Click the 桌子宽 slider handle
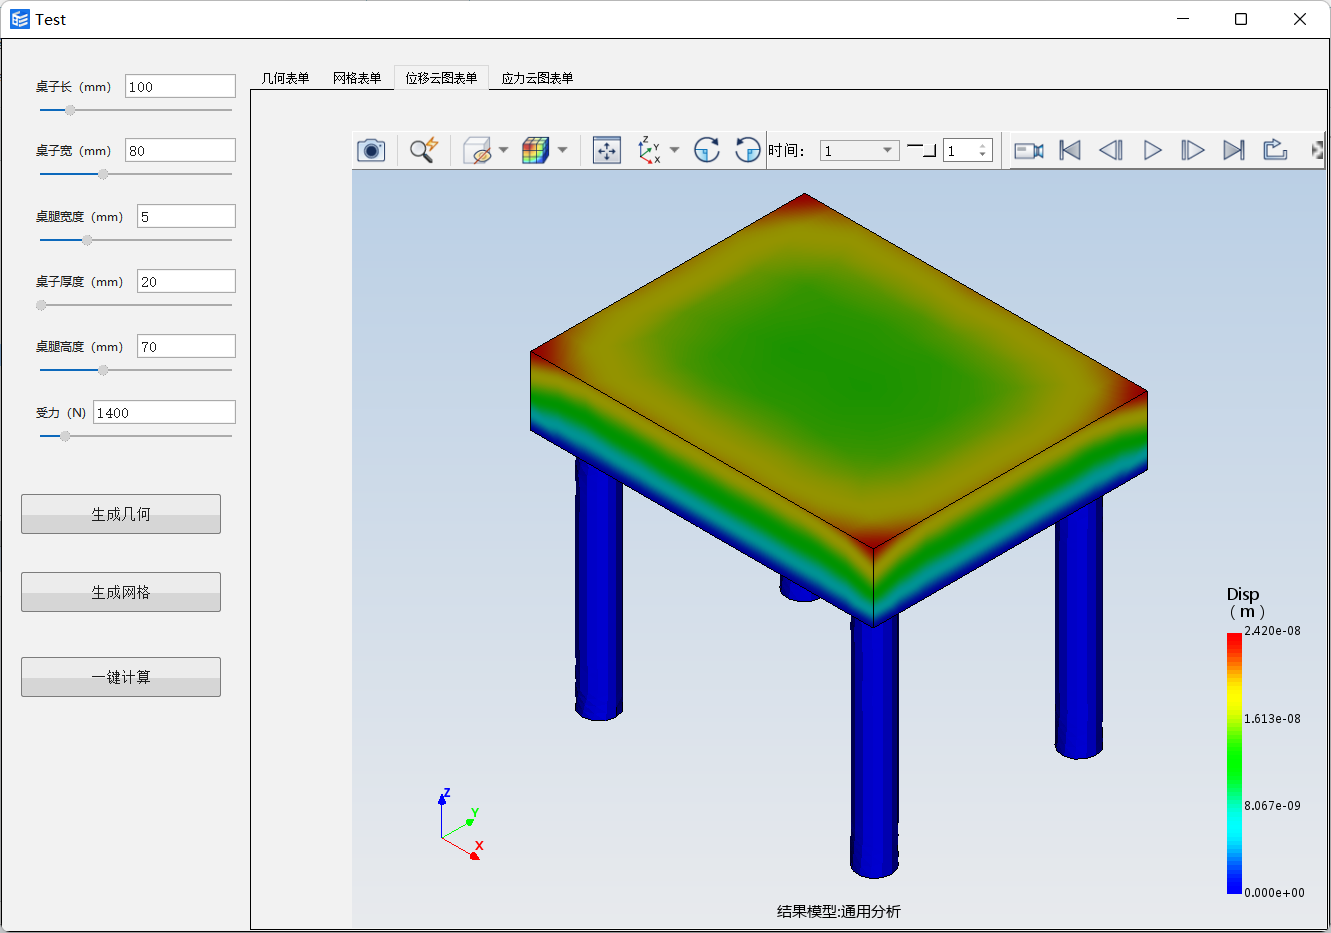The image size is (1331, 933). pos(103,174)
